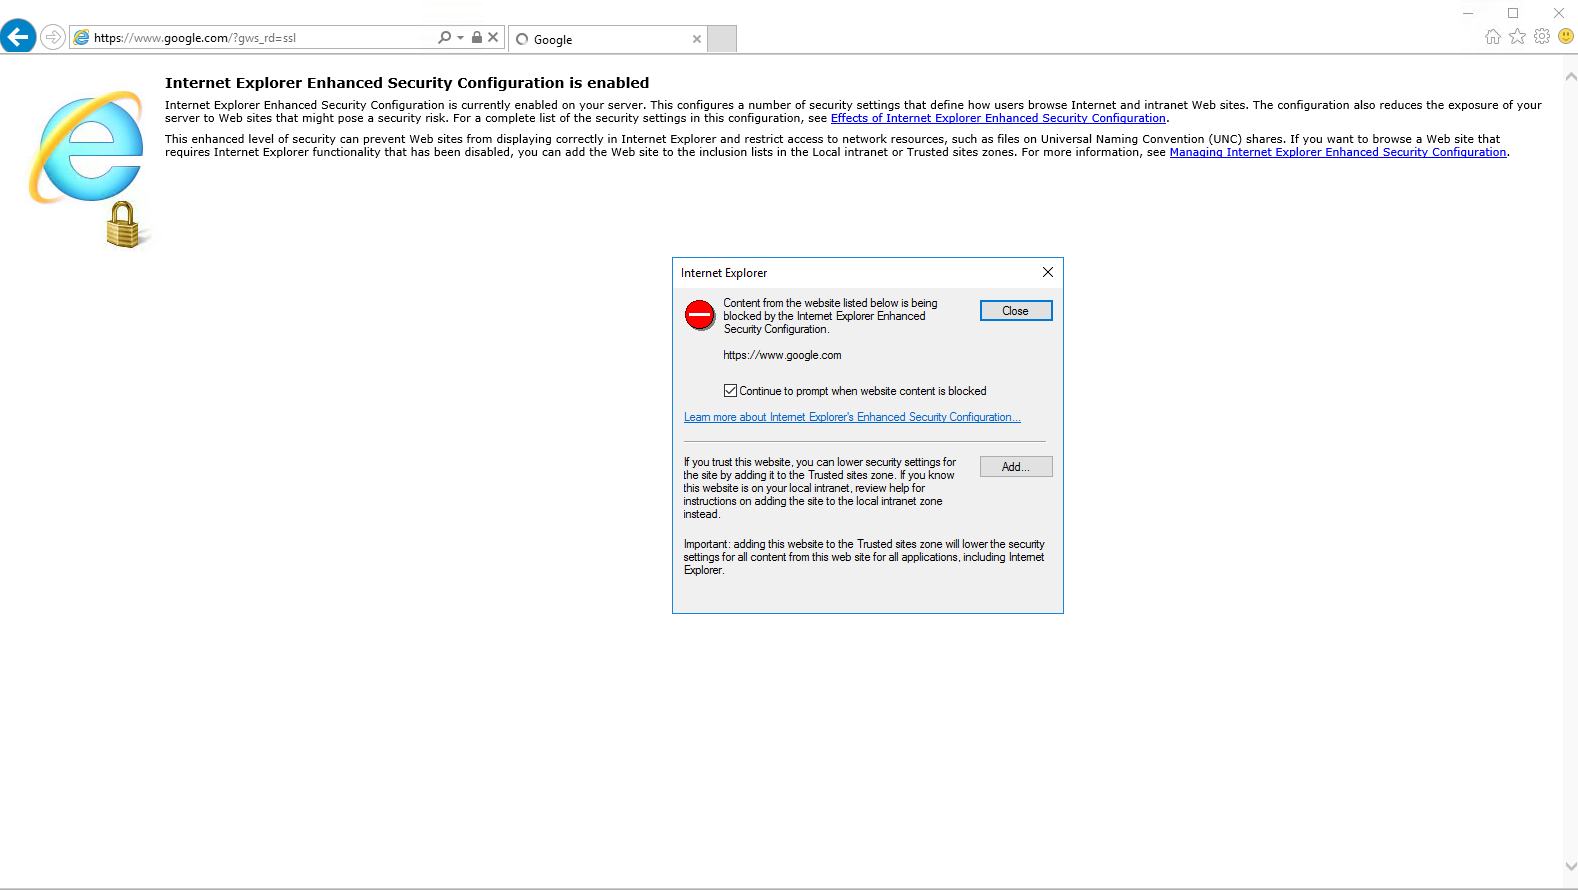The image size is (1578, 890).
Task: Open Effects of Internet Explorer Enhanced Security link
Action: point(998,118)
